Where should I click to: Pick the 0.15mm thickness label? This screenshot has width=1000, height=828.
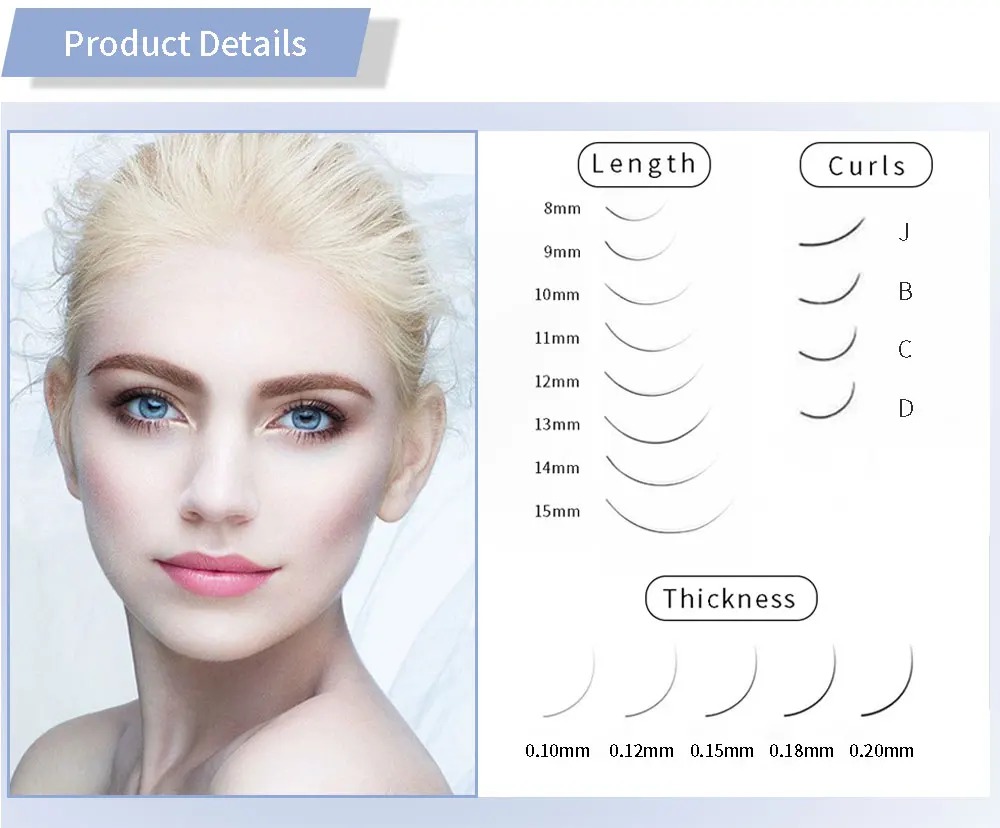tap(722, 751)
